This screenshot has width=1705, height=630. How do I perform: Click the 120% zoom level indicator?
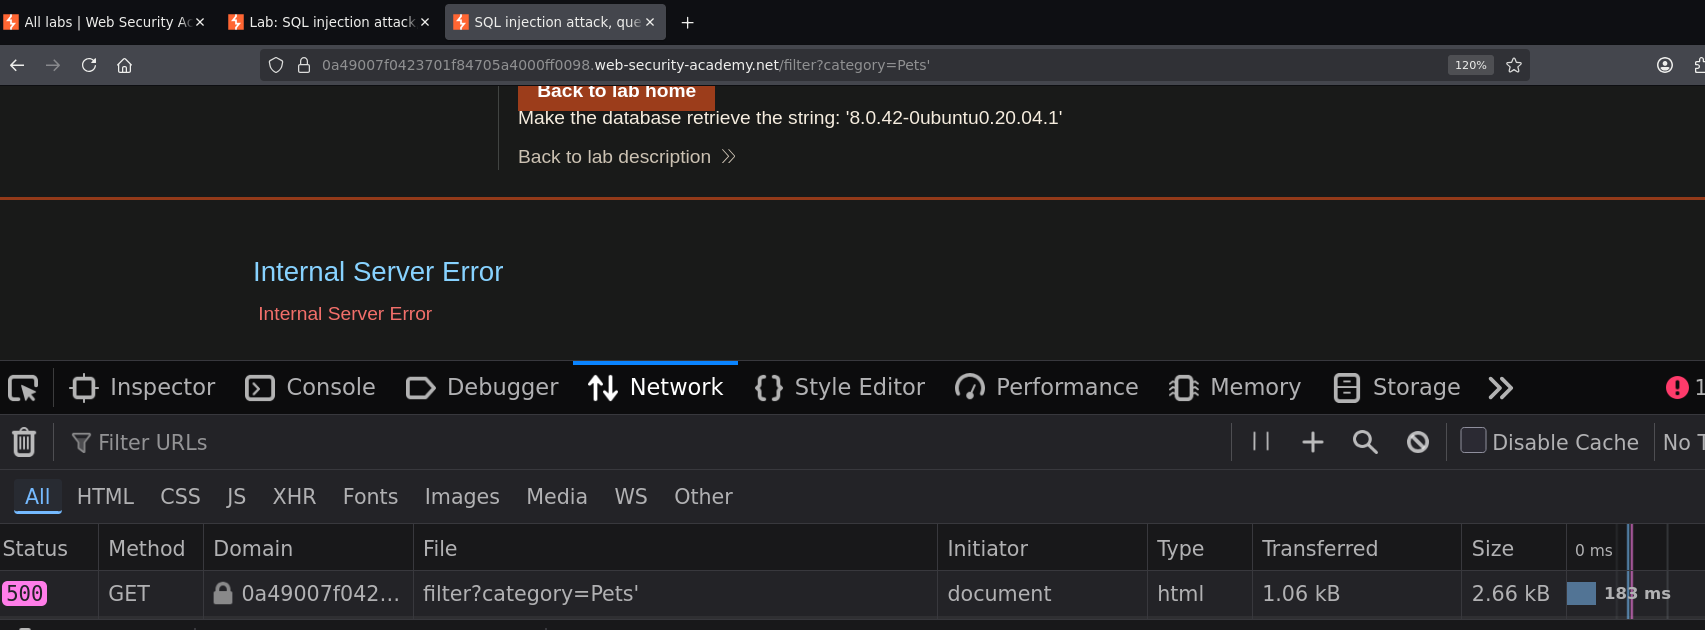click(1470, 65)
